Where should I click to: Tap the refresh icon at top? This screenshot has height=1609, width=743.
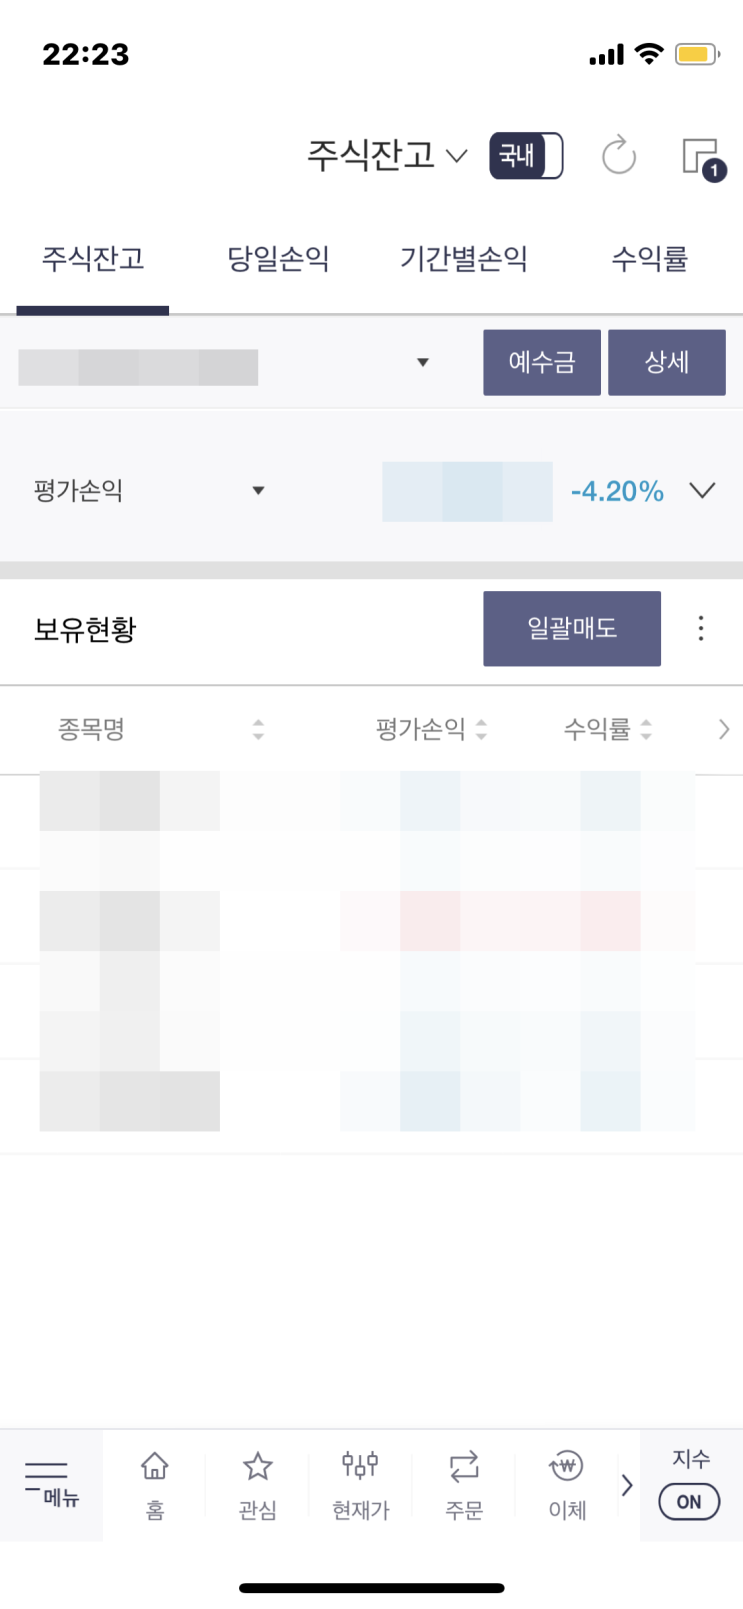click(x=619, y=156)
